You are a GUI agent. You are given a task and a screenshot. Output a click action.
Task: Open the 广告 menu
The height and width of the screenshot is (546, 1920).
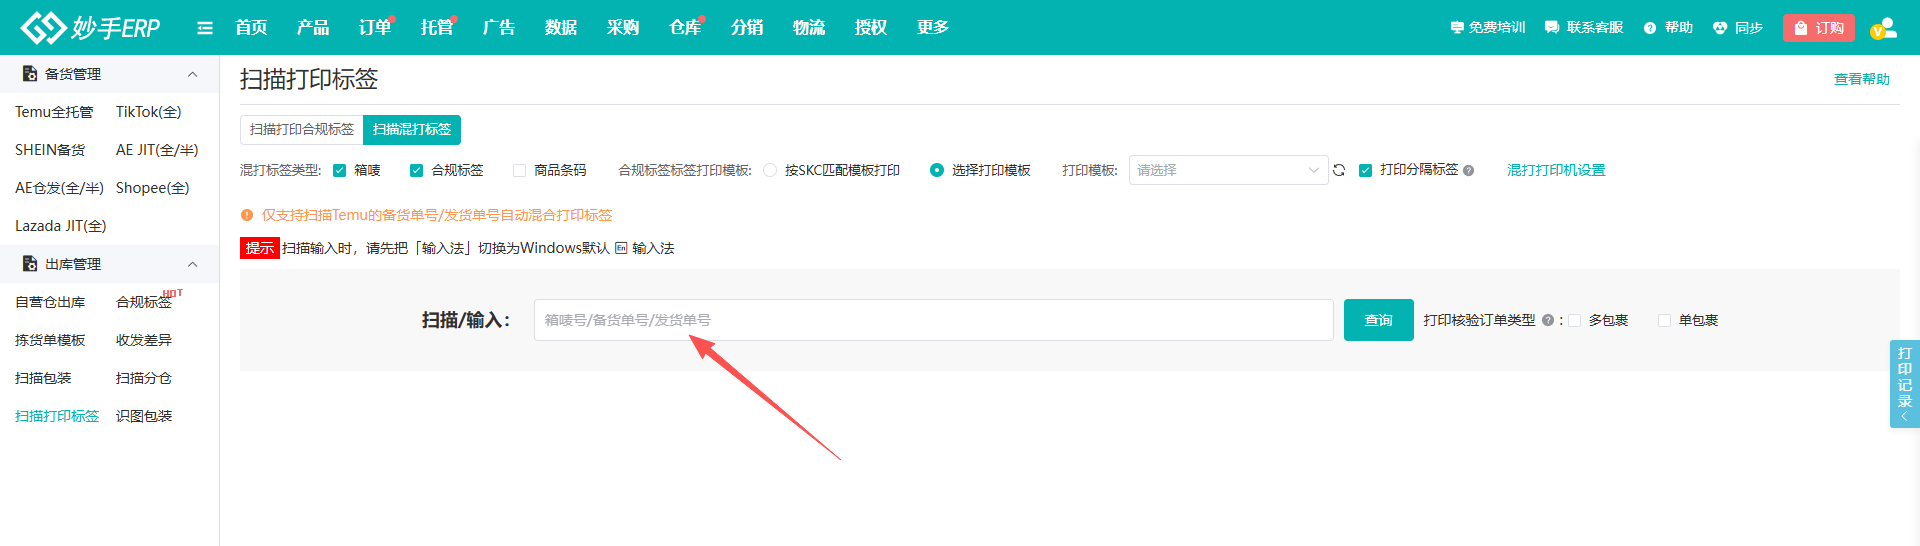(x=499, y=28)
